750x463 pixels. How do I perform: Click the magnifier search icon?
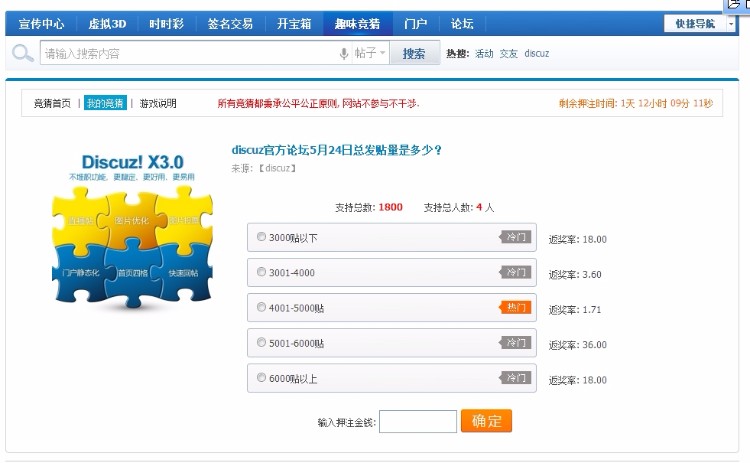[x=22, y=53]
